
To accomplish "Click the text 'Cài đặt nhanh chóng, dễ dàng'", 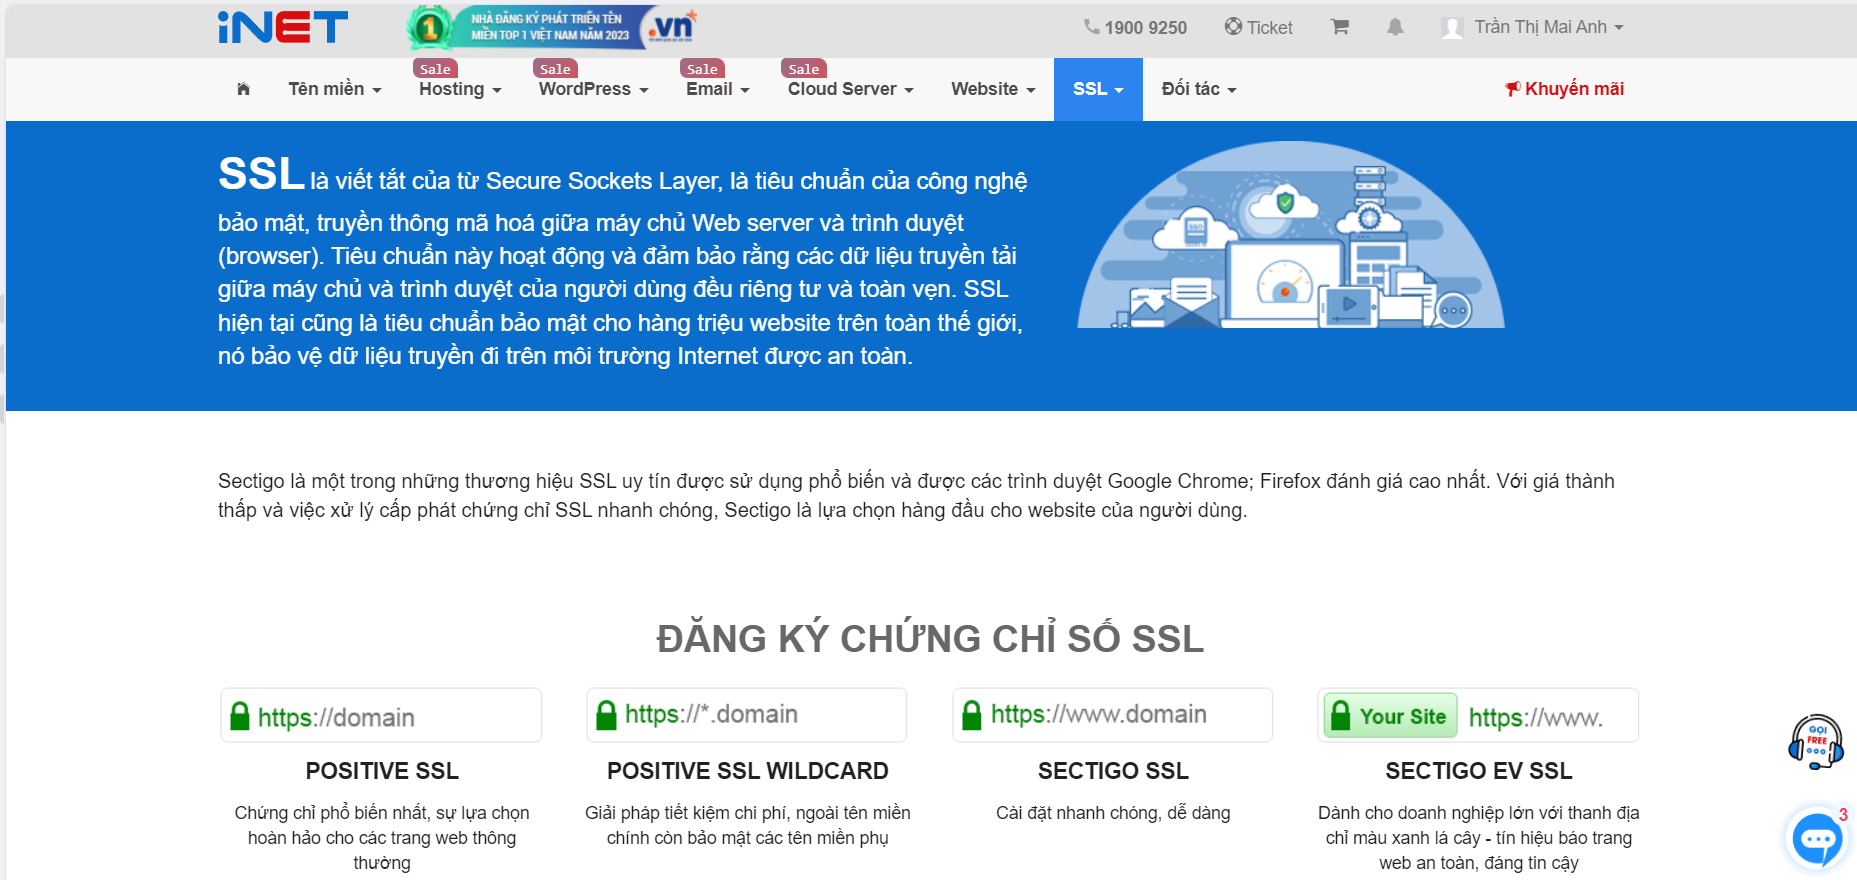I will [1113, 813].
